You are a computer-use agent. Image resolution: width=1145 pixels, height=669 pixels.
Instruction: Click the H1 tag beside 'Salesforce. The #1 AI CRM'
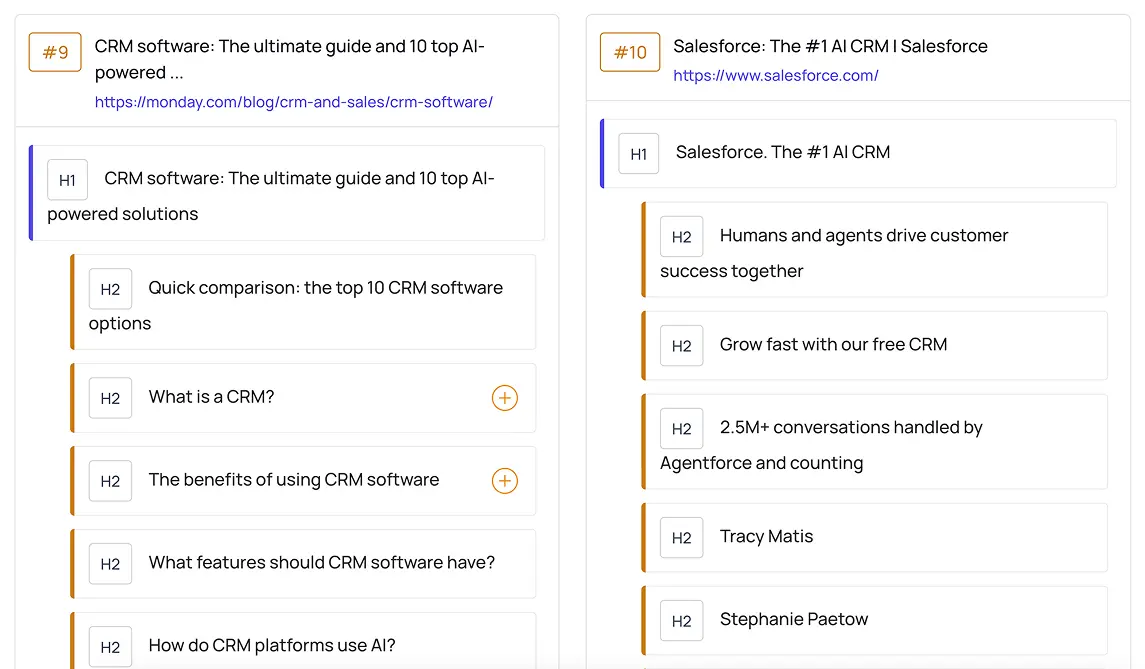point(638,153)
